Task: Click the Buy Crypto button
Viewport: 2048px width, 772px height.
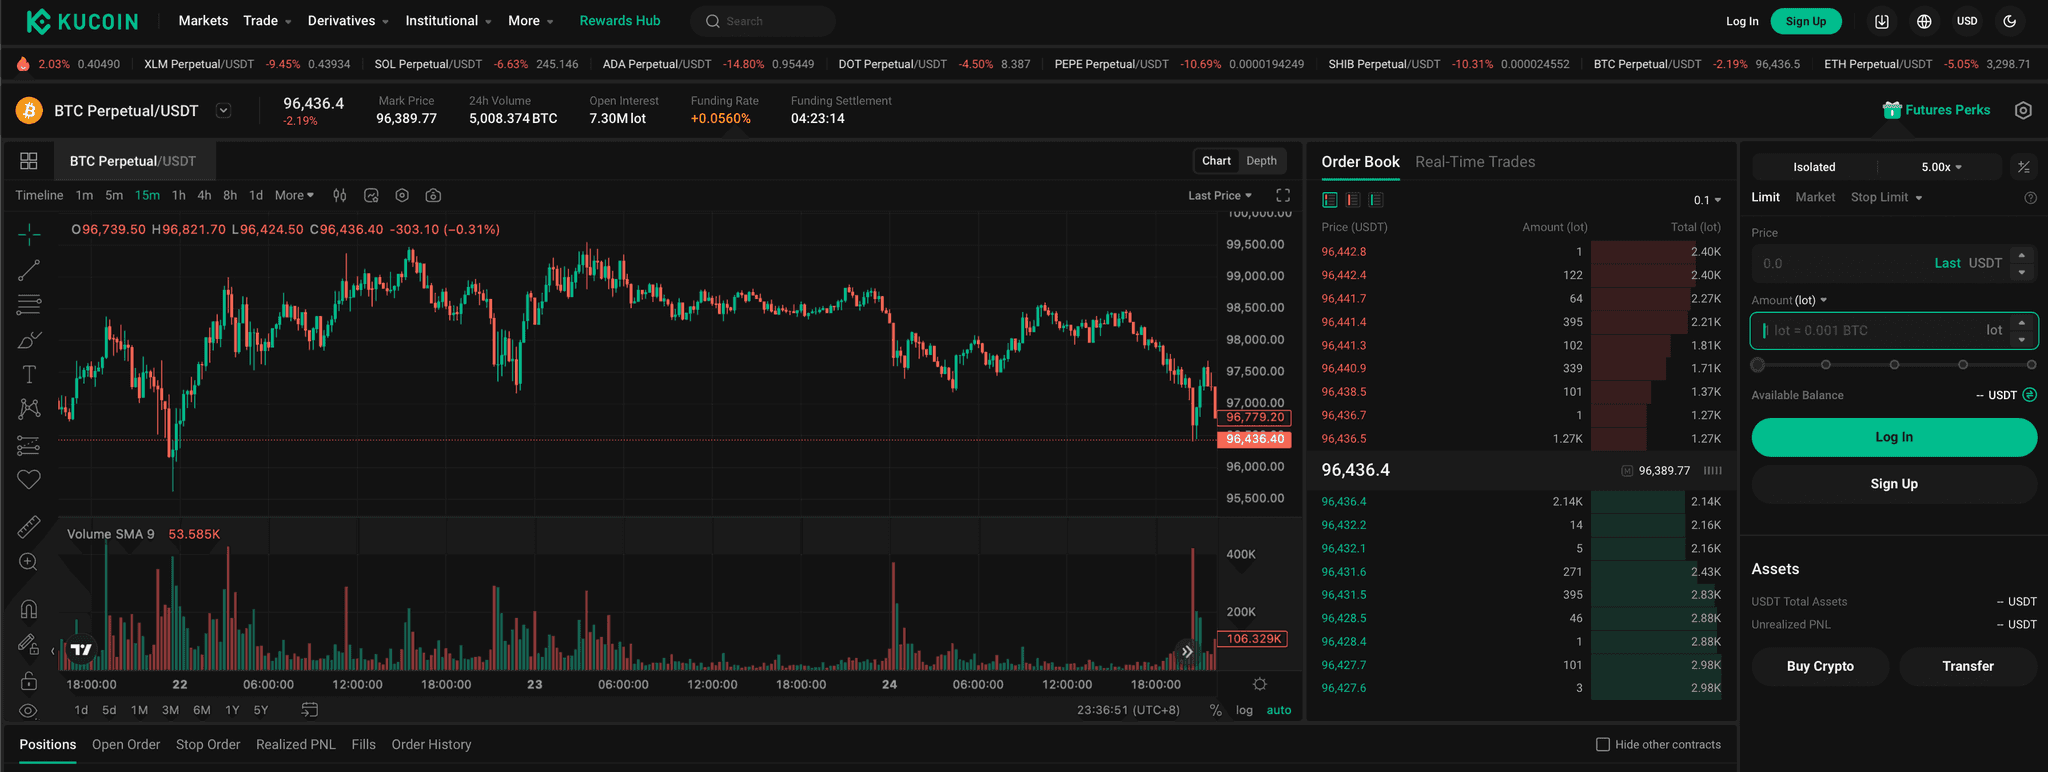Action: tap(1820, 666)
